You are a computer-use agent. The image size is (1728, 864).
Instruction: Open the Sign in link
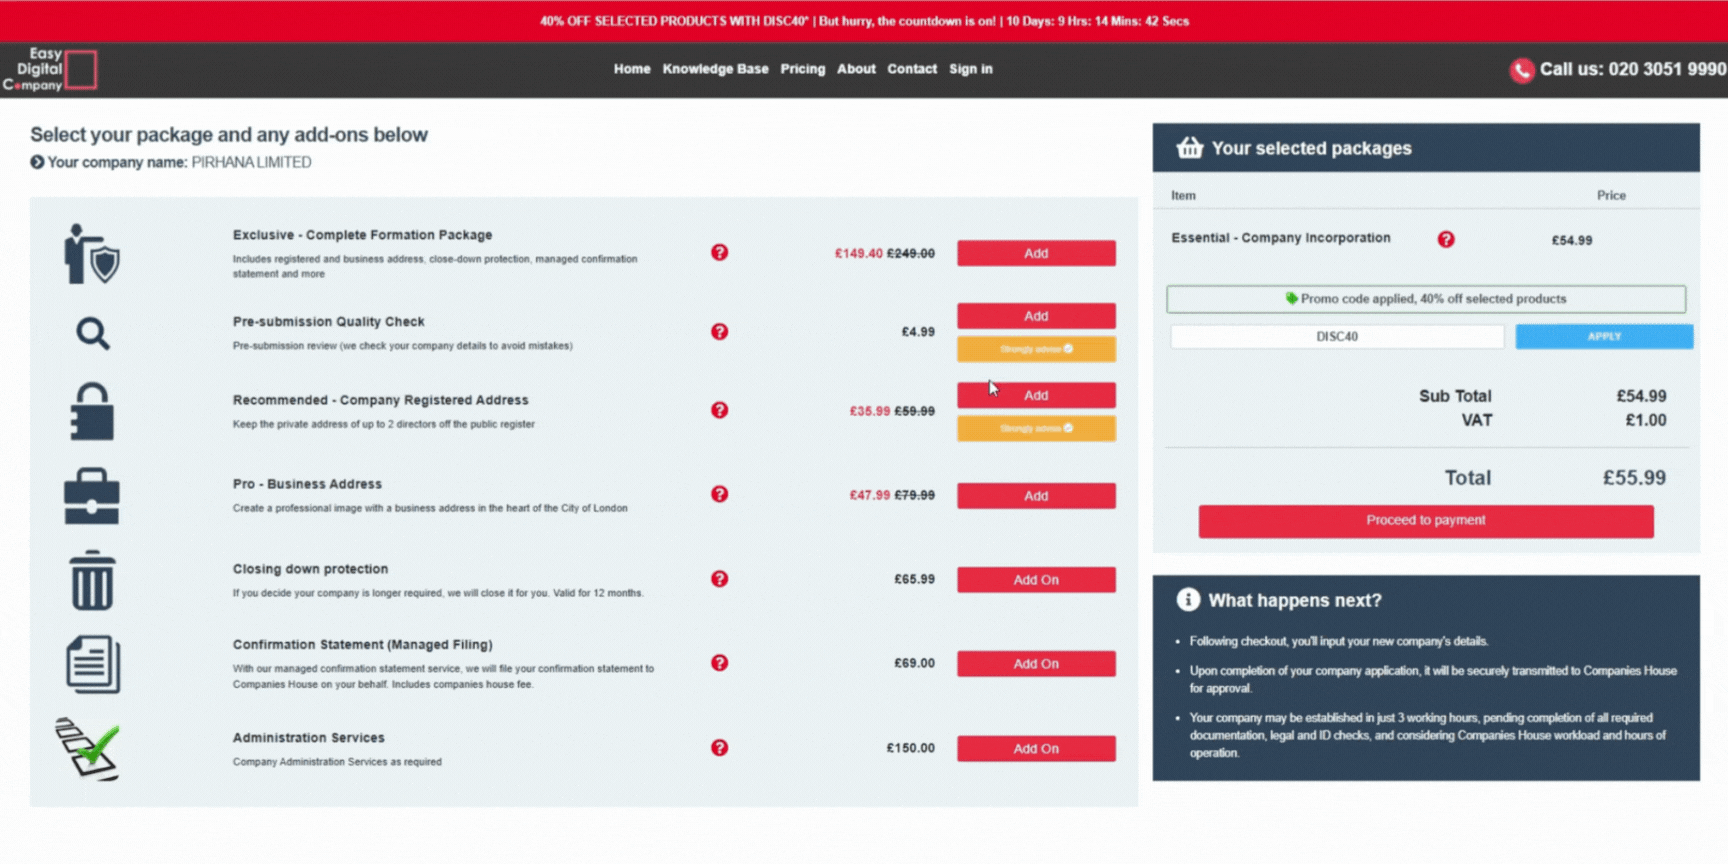coord(970,69)
